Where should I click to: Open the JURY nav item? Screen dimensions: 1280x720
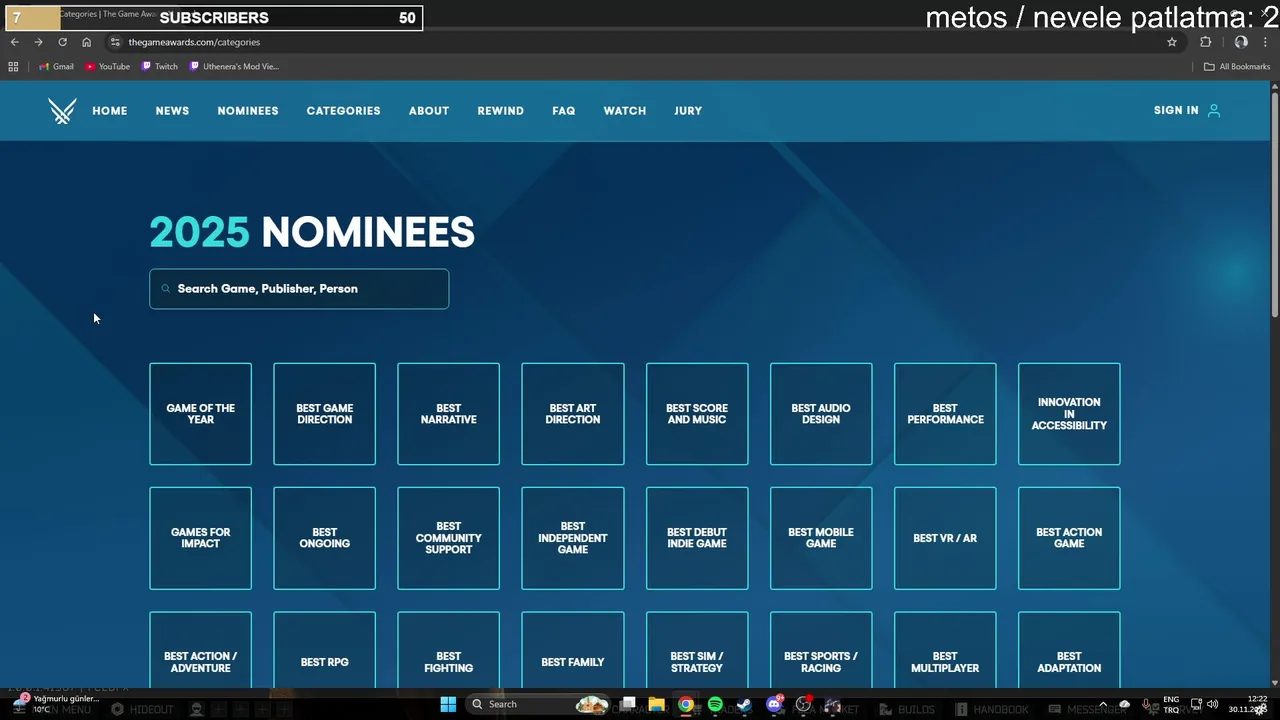click(688, 111)
